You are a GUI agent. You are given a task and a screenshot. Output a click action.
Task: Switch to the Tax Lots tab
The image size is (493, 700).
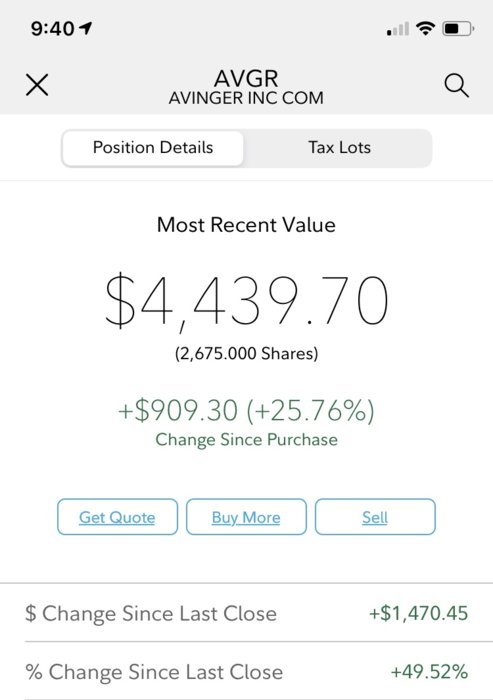339,148
